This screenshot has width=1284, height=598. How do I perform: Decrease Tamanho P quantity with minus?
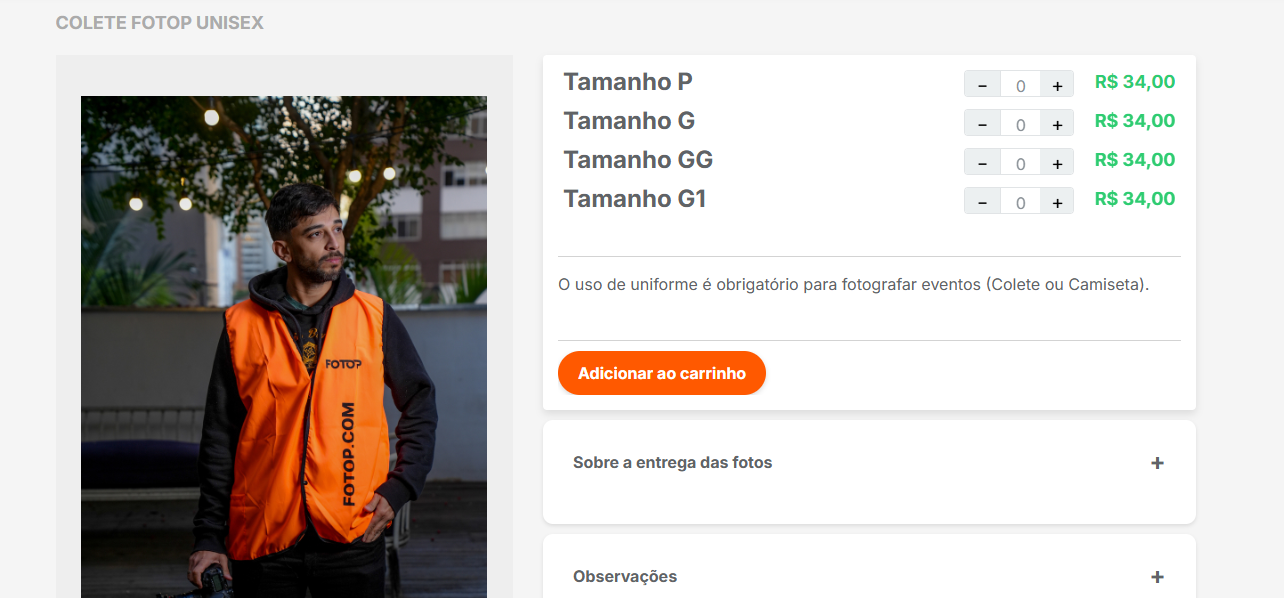pos(982,85)
